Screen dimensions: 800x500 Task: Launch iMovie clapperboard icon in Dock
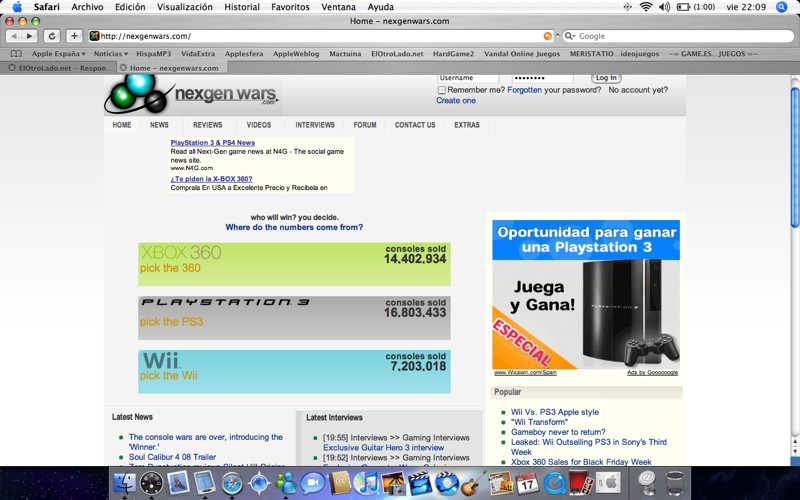(420, 482)
